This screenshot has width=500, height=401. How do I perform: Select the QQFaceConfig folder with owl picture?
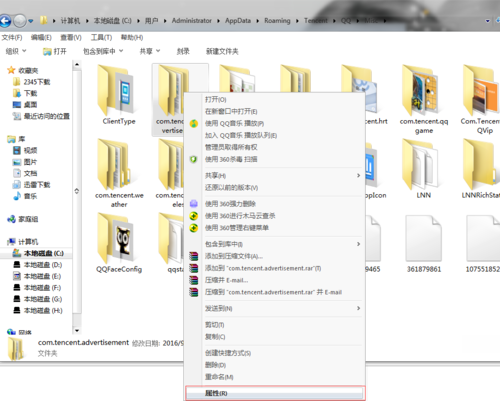(x=115, y=238)
